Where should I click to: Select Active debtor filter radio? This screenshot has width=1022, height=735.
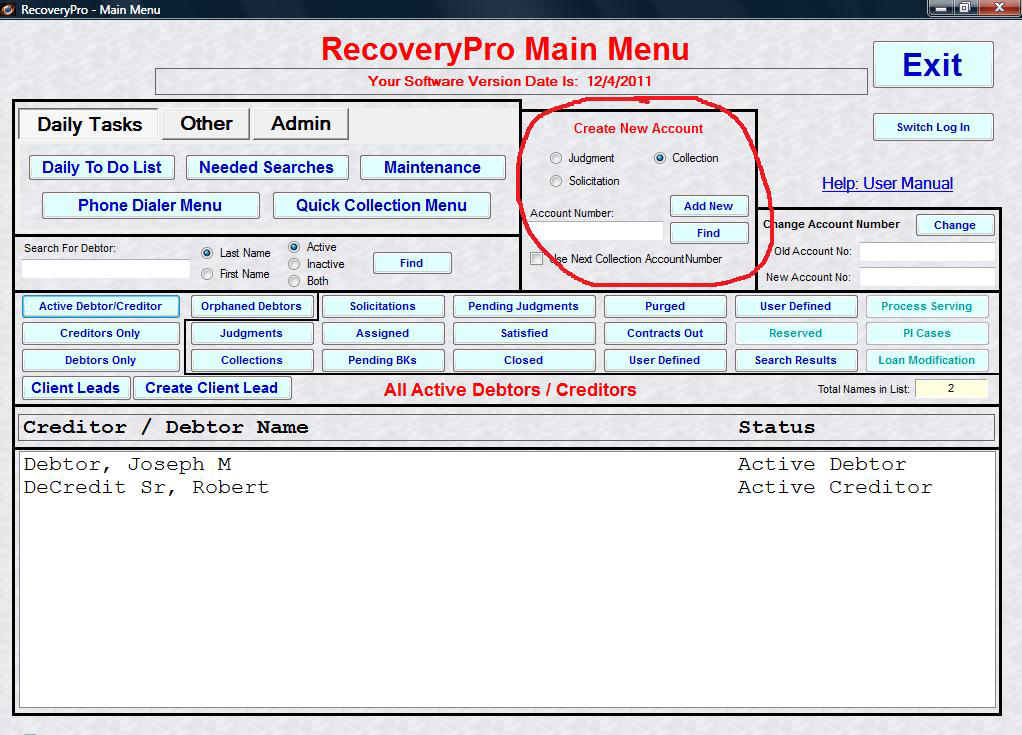294,247
